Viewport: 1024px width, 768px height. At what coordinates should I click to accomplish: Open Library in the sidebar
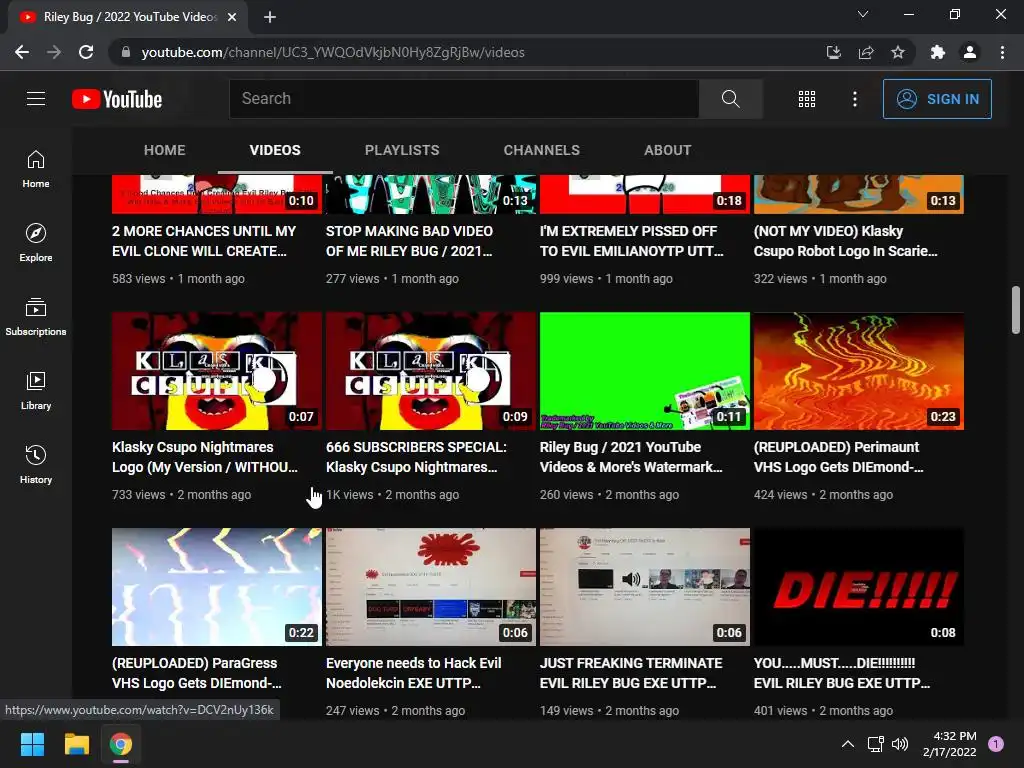coord(36,391)
